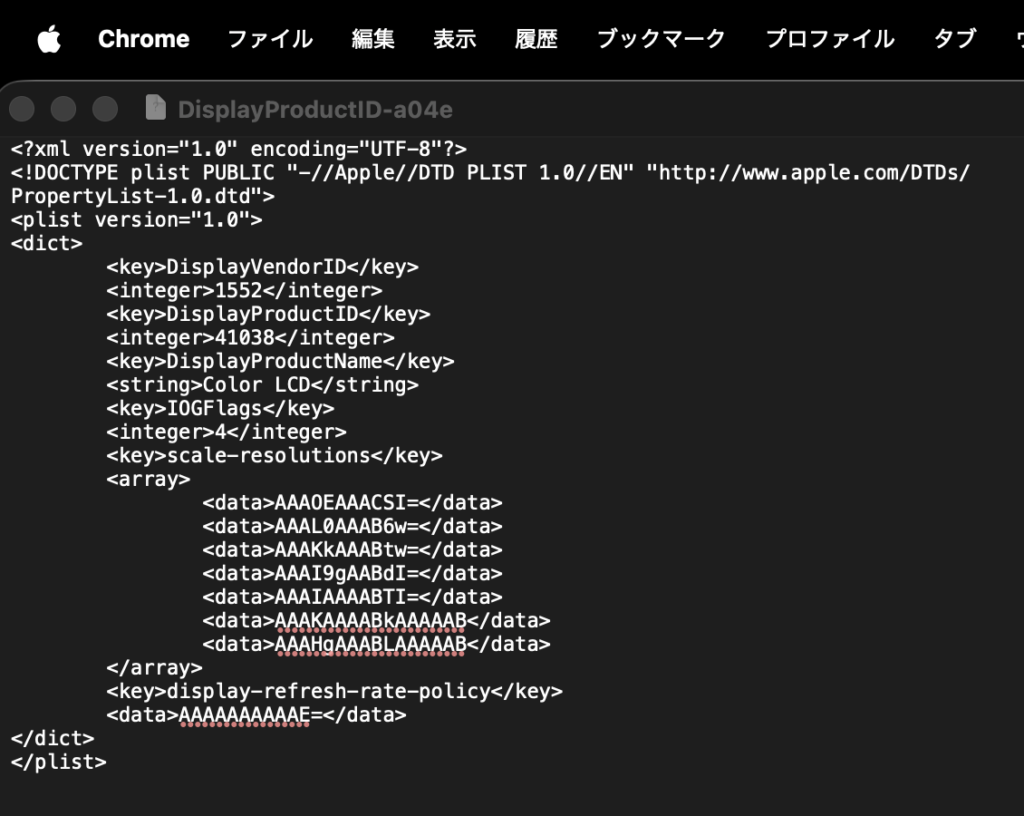The width and height of the screenshot is (1024, 816).
Task: Click the DisplayProductID-a04e document icon
Action: [155, 108]
